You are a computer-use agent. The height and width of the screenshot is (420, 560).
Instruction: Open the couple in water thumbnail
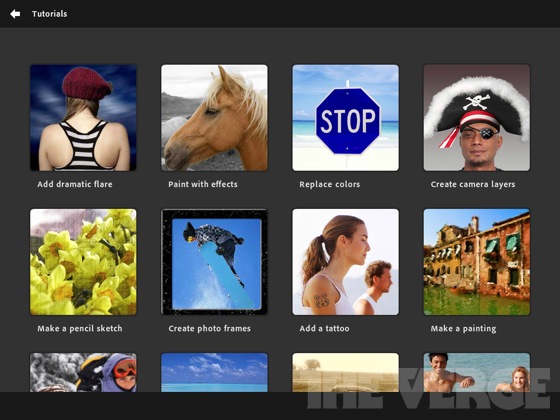point(477,372)
